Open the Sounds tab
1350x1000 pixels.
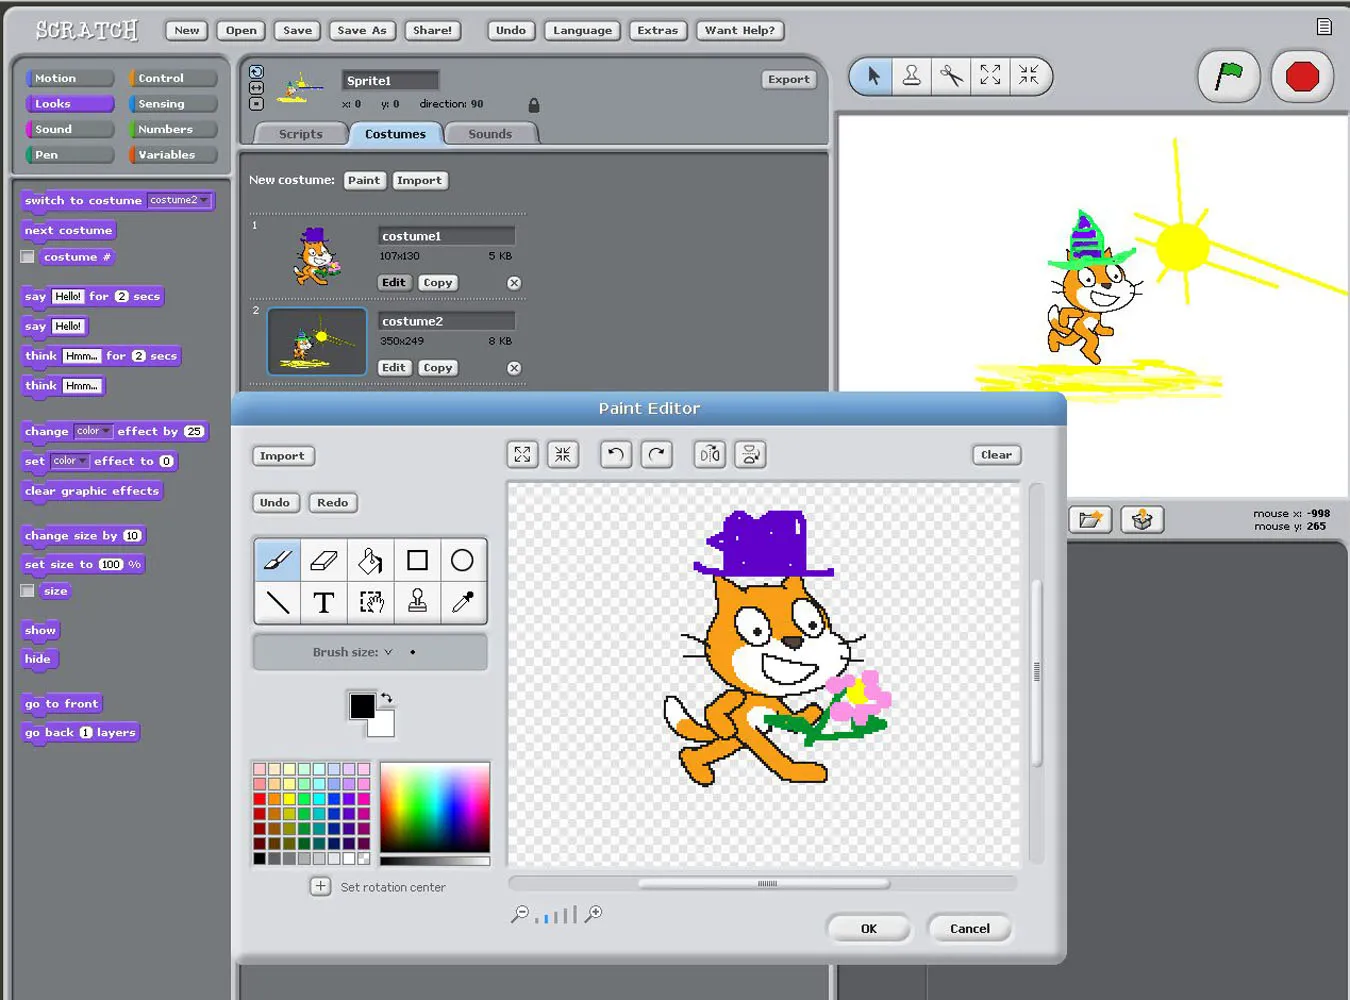tap(490, 134)
